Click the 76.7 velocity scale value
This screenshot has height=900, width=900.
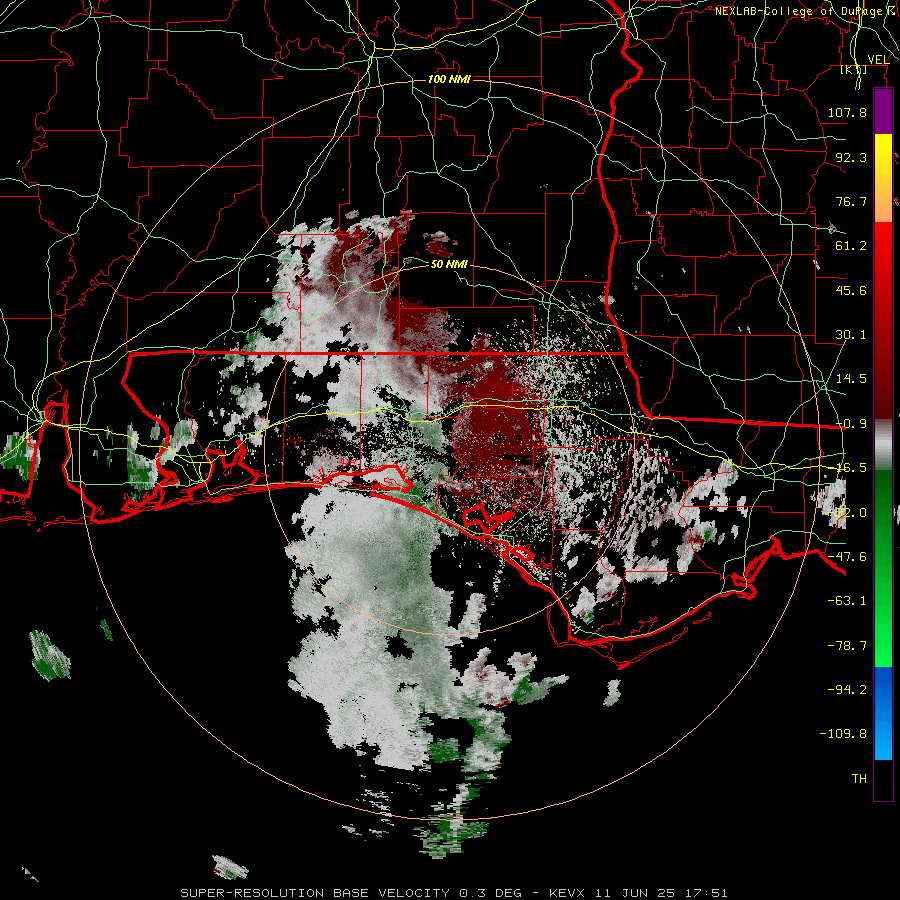coord(851,201)
